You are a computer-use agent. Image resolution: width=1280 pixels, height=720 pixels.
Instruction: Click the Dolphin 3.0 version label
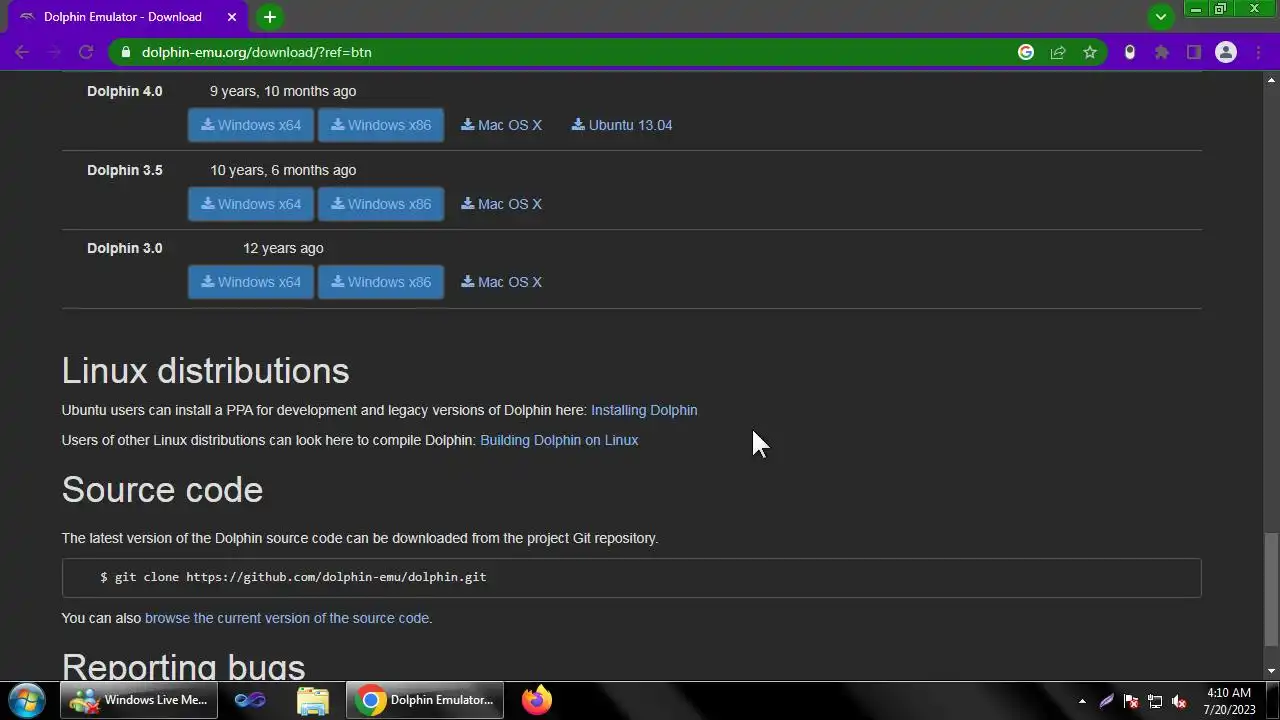(x=124, y=248)
